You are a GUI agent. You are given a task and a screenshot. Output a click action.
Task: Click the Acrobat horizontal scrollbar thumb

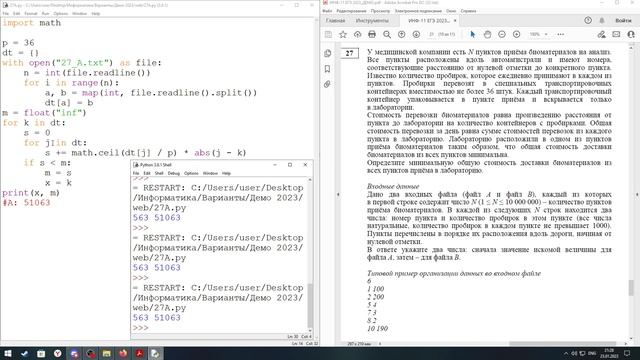pos(562,344)
